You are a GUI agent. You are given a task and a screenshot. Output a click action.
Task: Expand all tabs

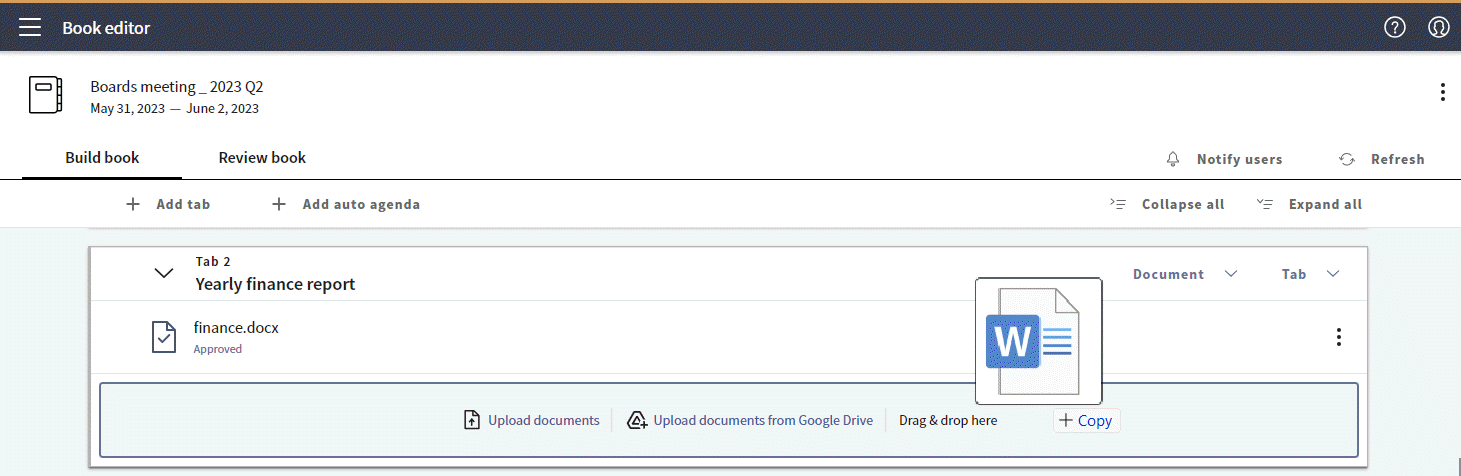pos(1310,204)
